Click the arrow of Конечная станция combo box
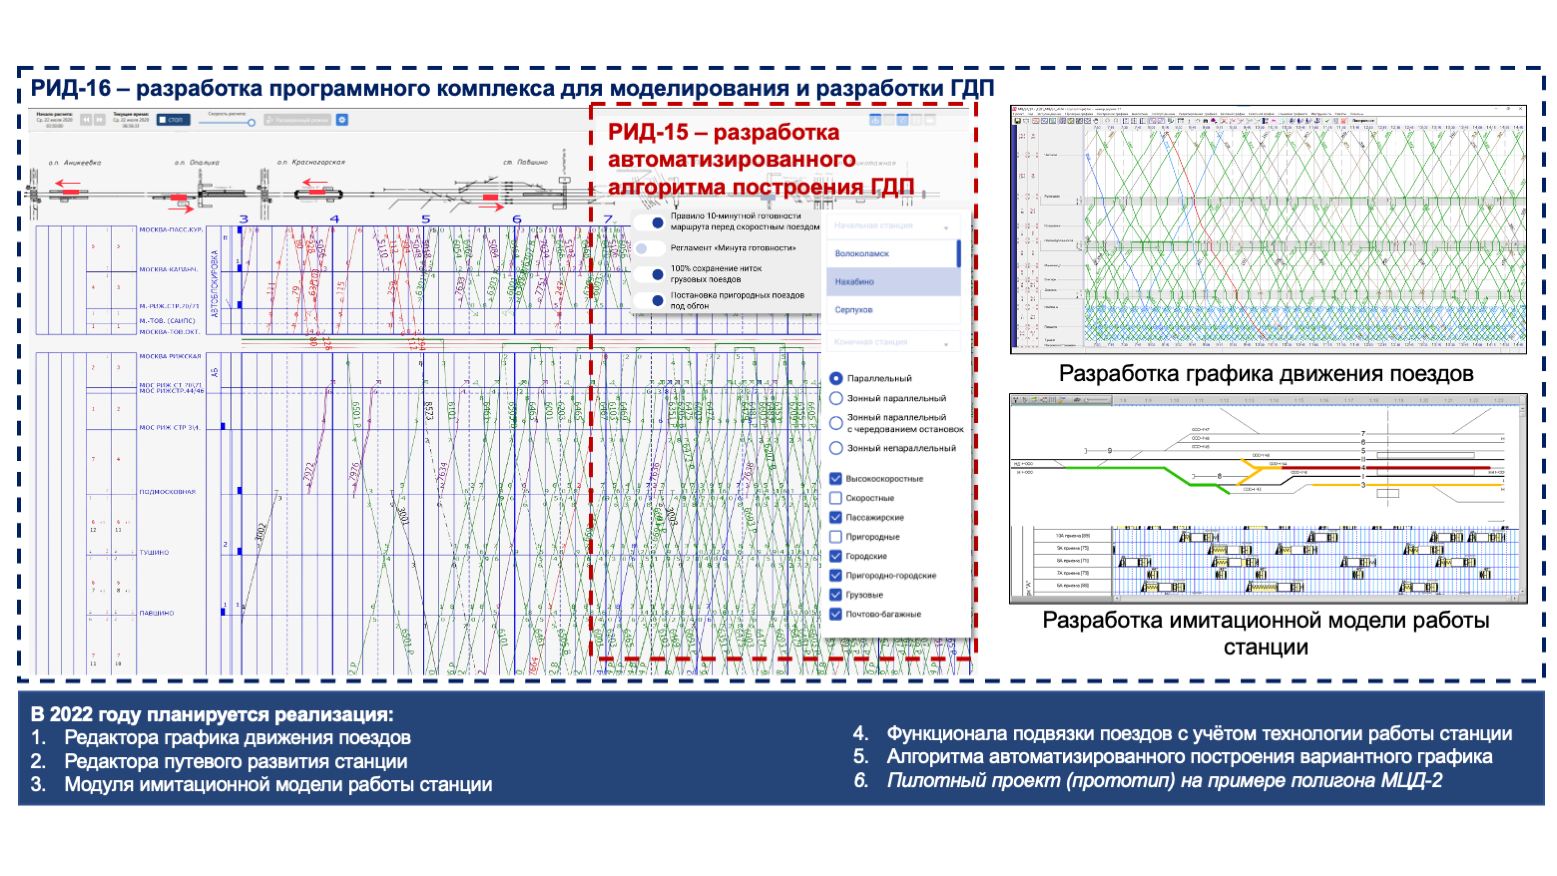The height and width of the screenshot is (876, 1557). click(x=946, y=343)
